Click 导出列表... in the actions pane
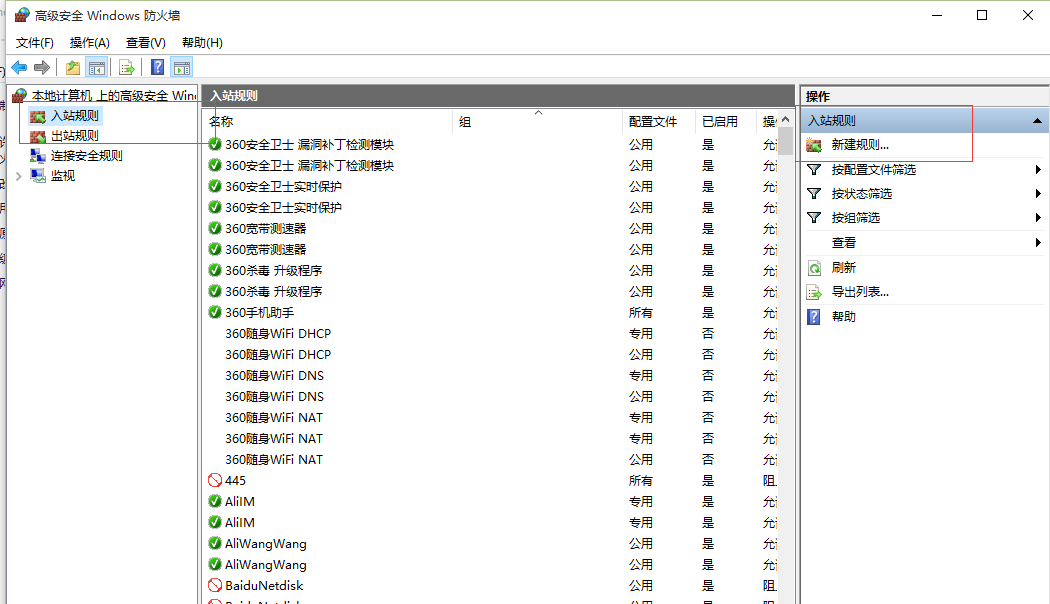 860,292
